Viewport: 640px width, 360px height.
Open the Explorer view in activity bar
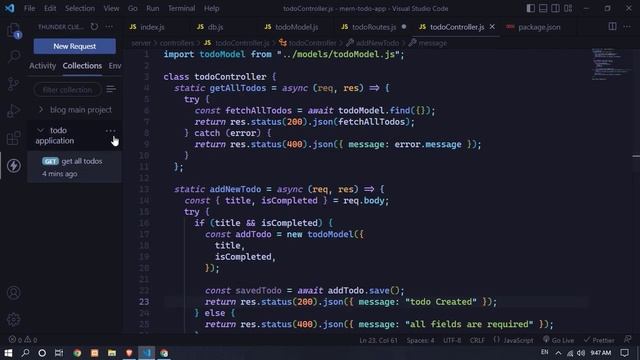coord(13,30)
